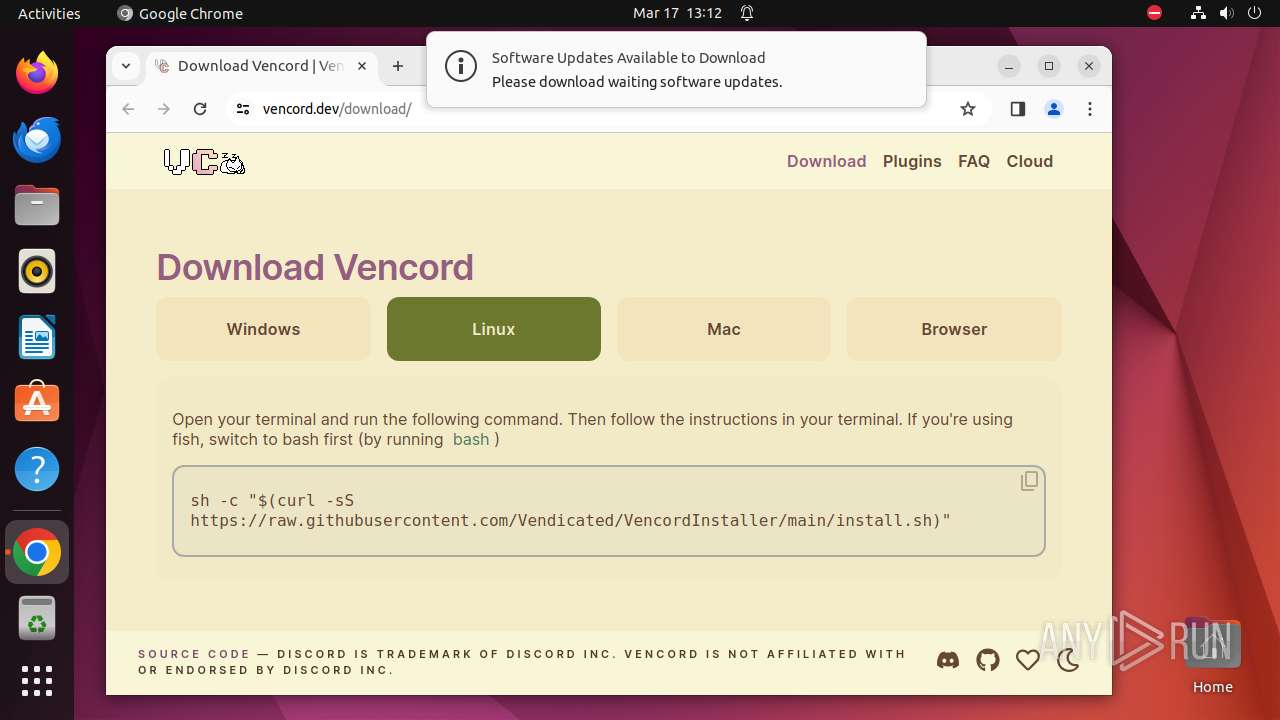Open the volume icon in system tray
The width and height of the screenshot is (1280, 720).
1226,13
